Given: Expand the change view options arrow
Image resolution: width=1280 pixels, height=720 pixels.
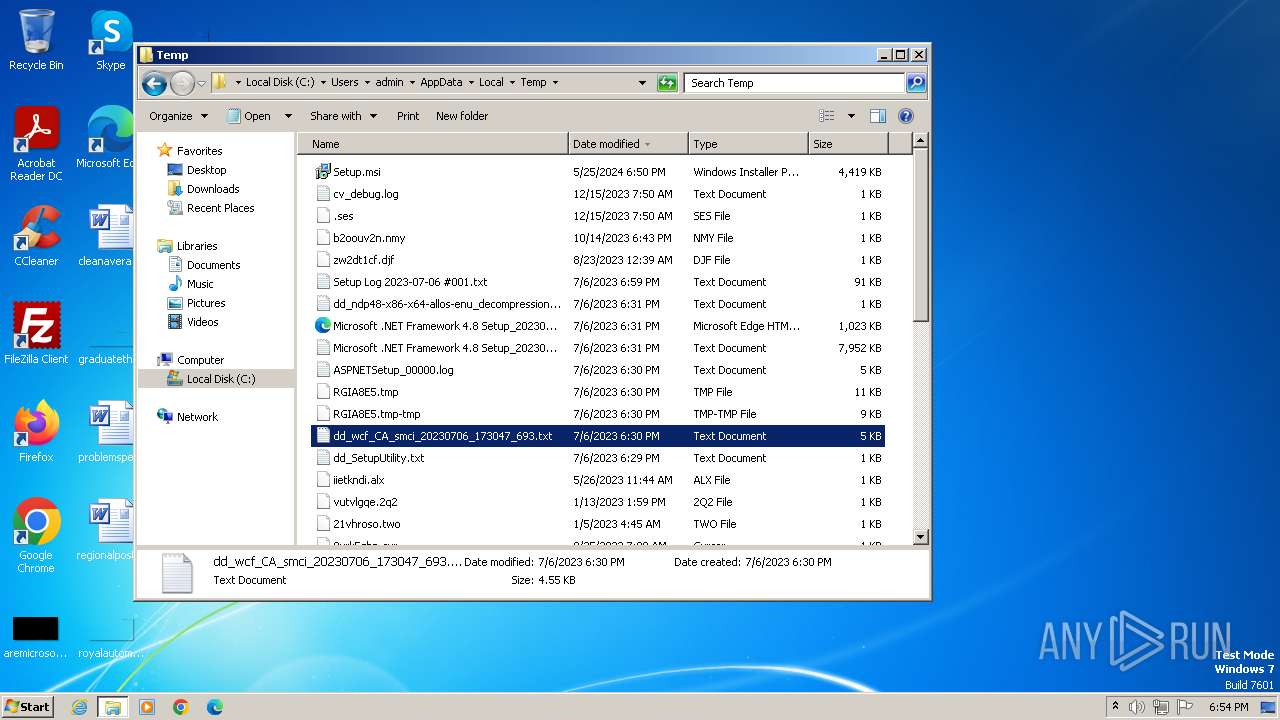Looking at the screenshot, I should click(x=851, y=116).
